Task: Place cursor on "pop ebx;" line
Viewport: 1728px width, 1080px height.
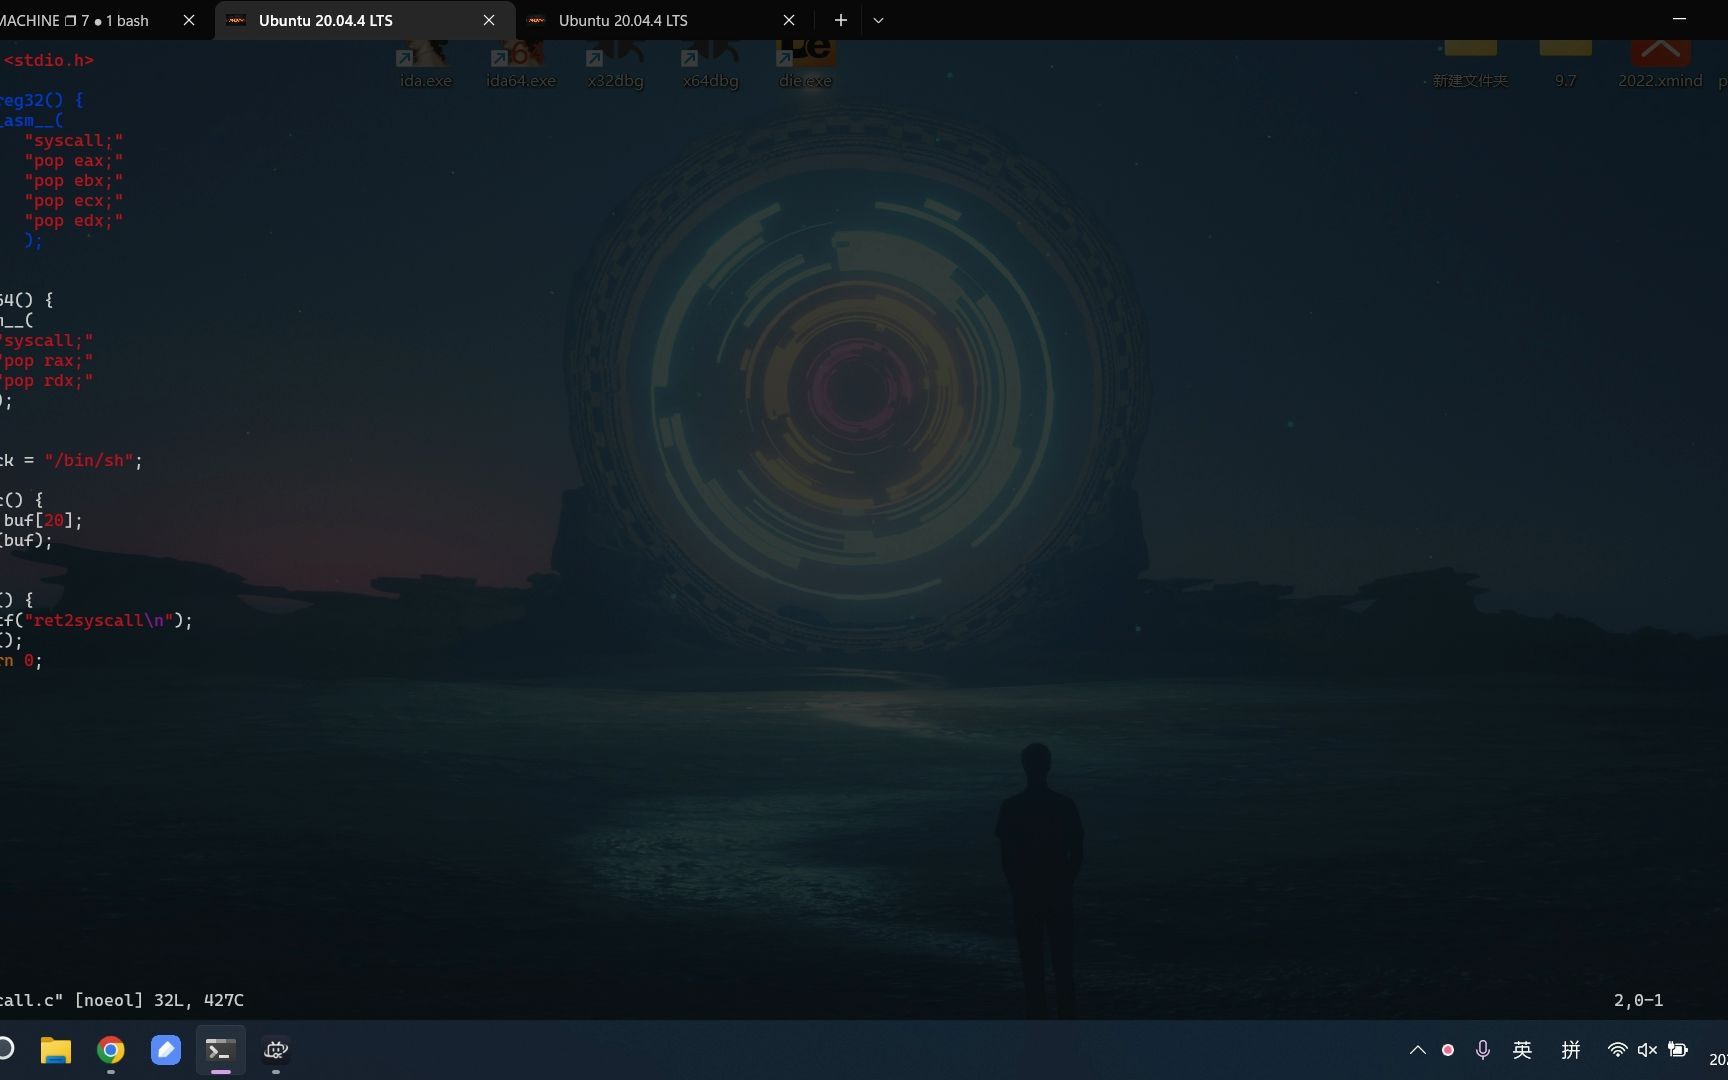Action: point(74,180)
